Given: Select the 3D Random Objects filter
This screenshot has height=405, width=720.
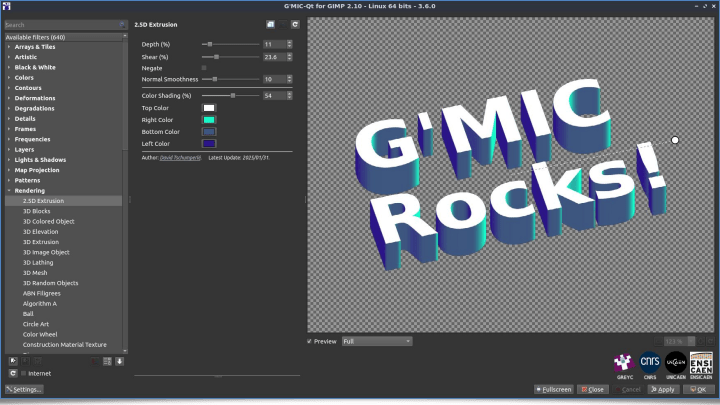Looking at the screenshot, I should [51, 283].
